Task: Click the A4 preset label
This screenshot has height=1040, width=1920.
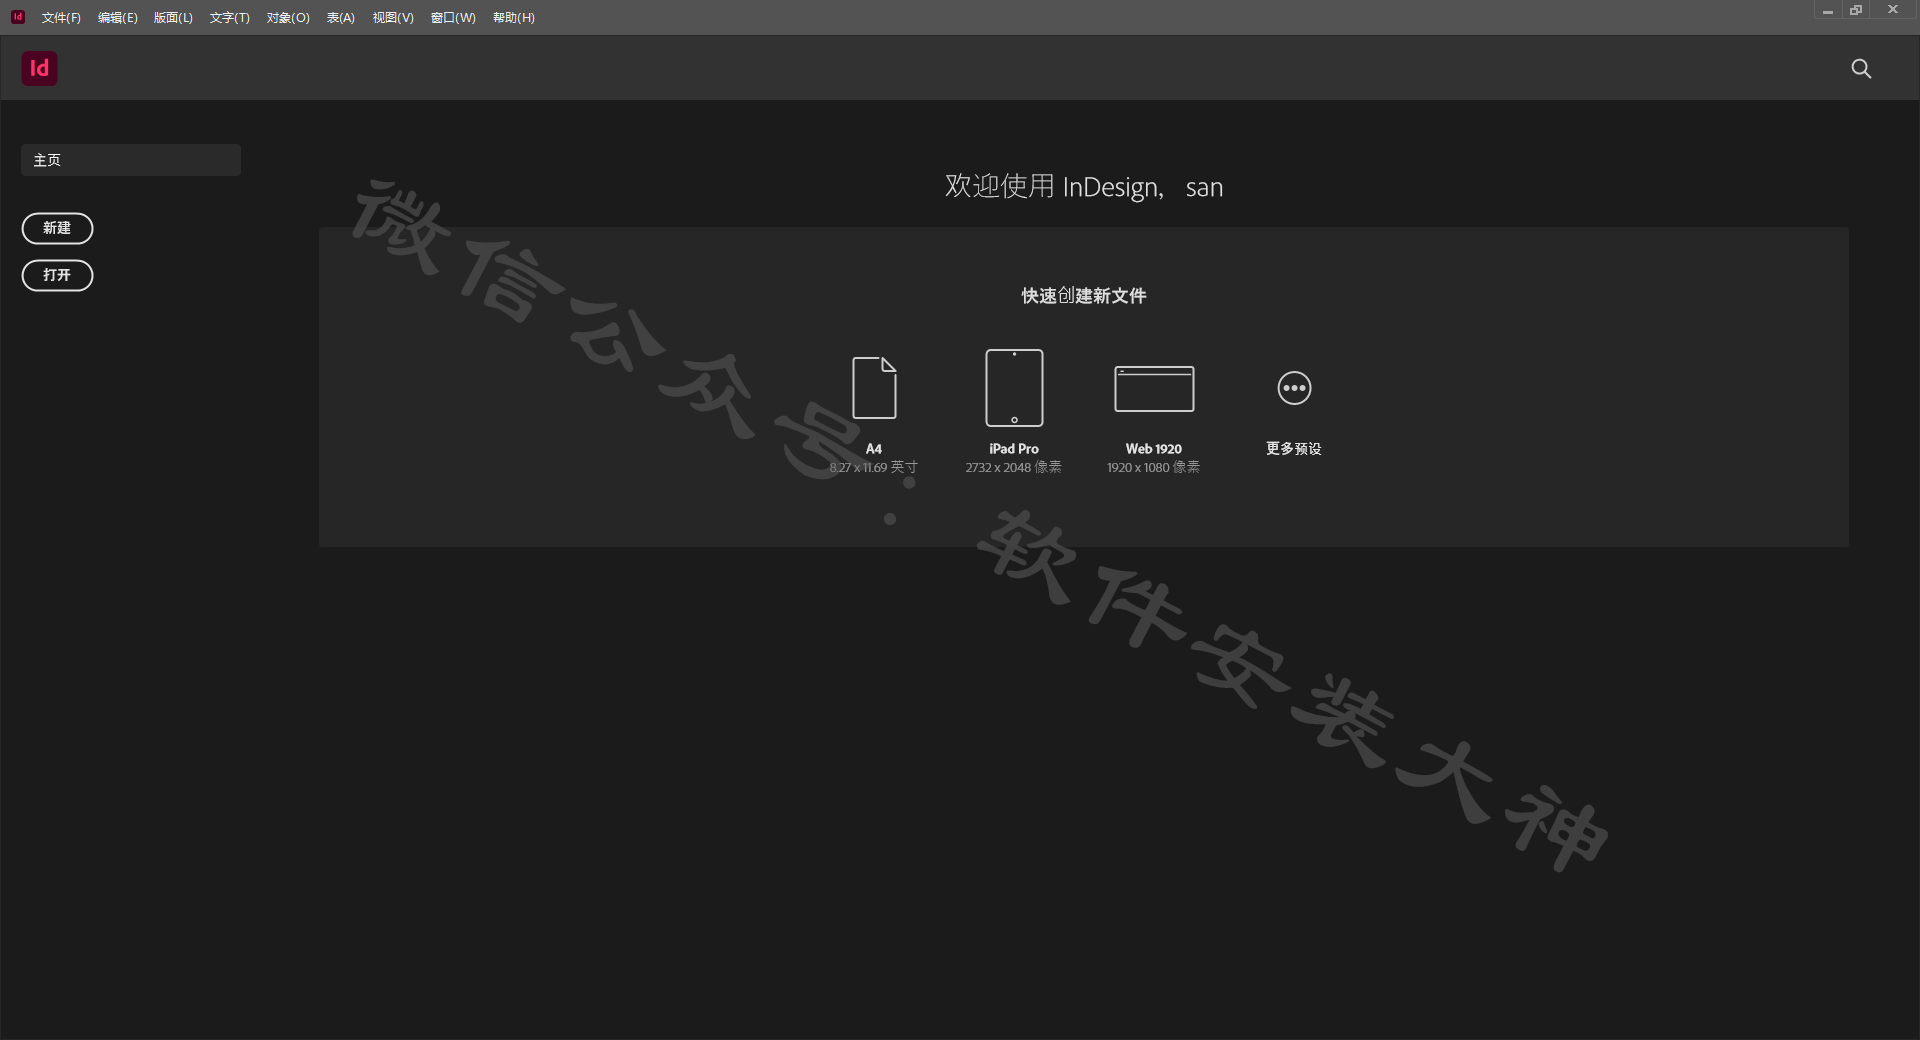Action: click(874, 449)
